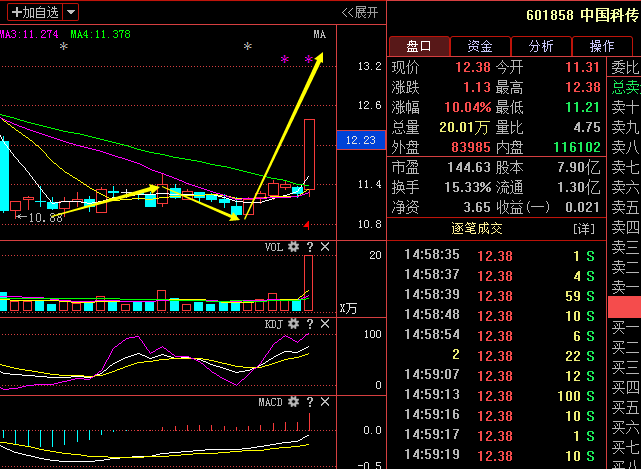
Task: Open the 分析 tab
Action: [541, 46]
